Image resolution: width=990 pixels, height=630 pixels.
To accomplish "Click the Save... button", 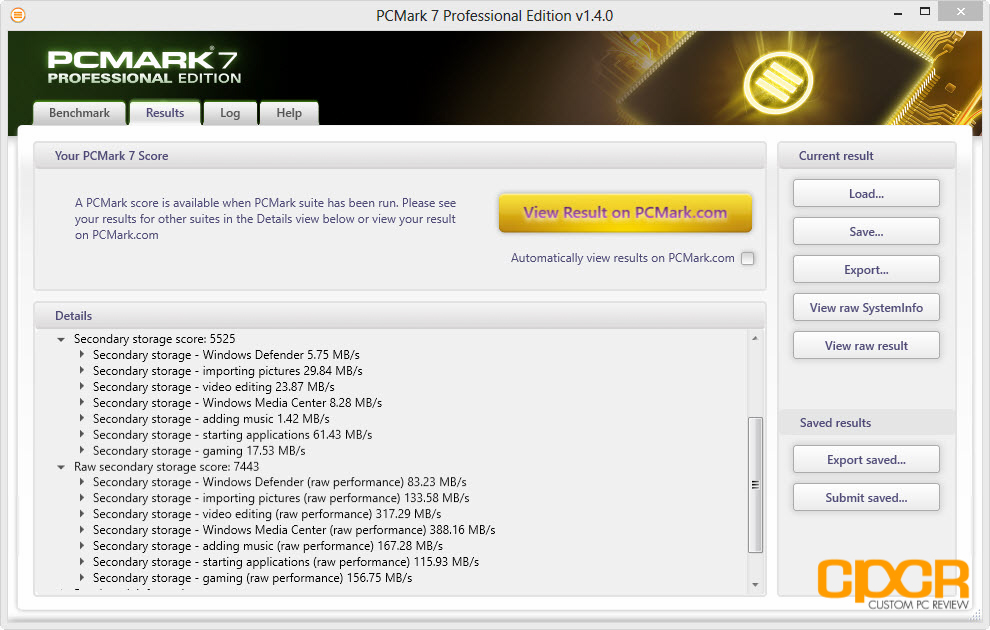I will coord(866,232).
